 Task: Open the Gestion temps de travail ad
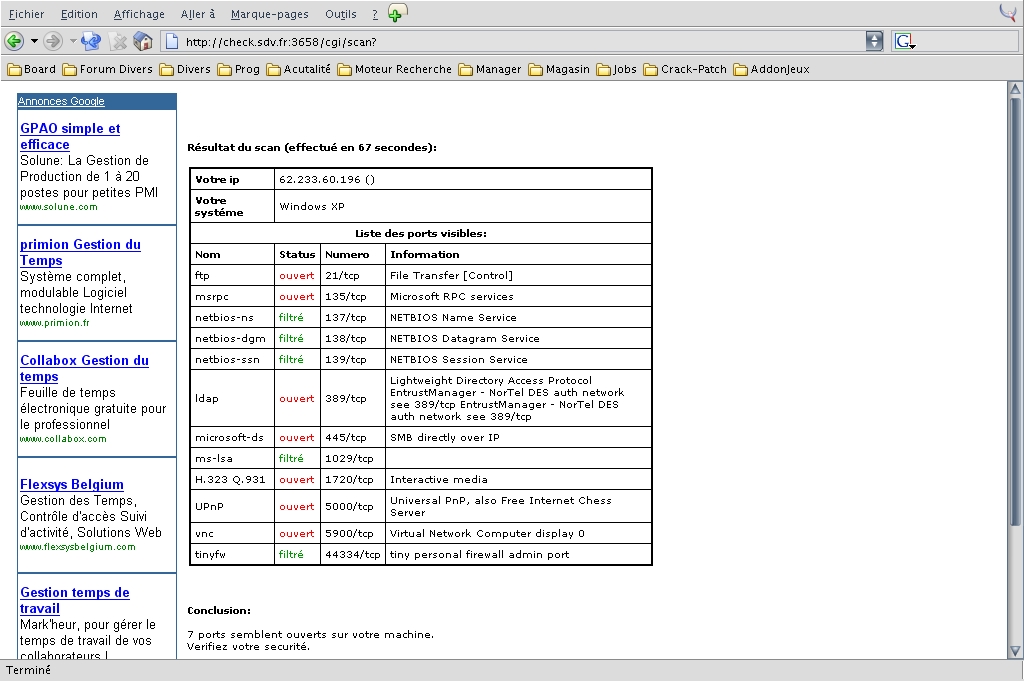click(74, 600)
